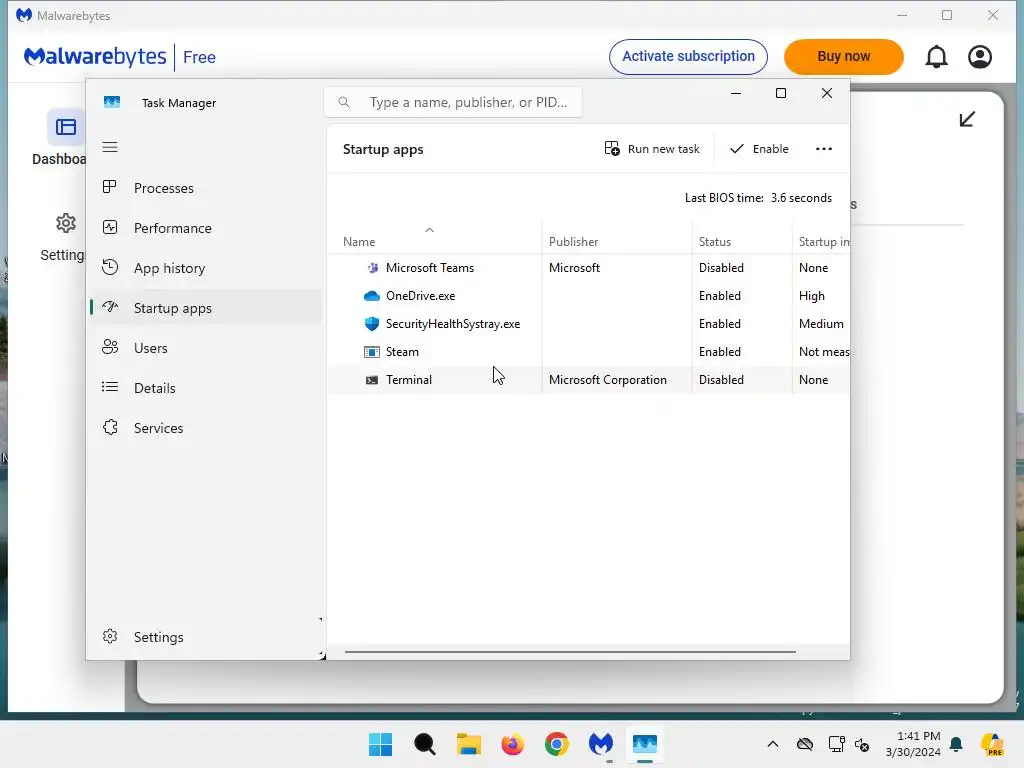Click the collapse arrow in Malwarebytes panel
1024x768 pixels.
[967, 119]
